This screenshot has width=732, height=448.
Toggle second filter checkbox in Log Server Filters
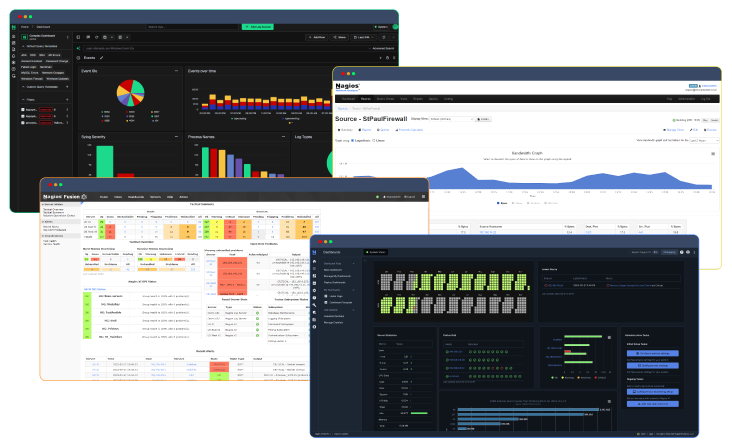(x=22, y=116)
